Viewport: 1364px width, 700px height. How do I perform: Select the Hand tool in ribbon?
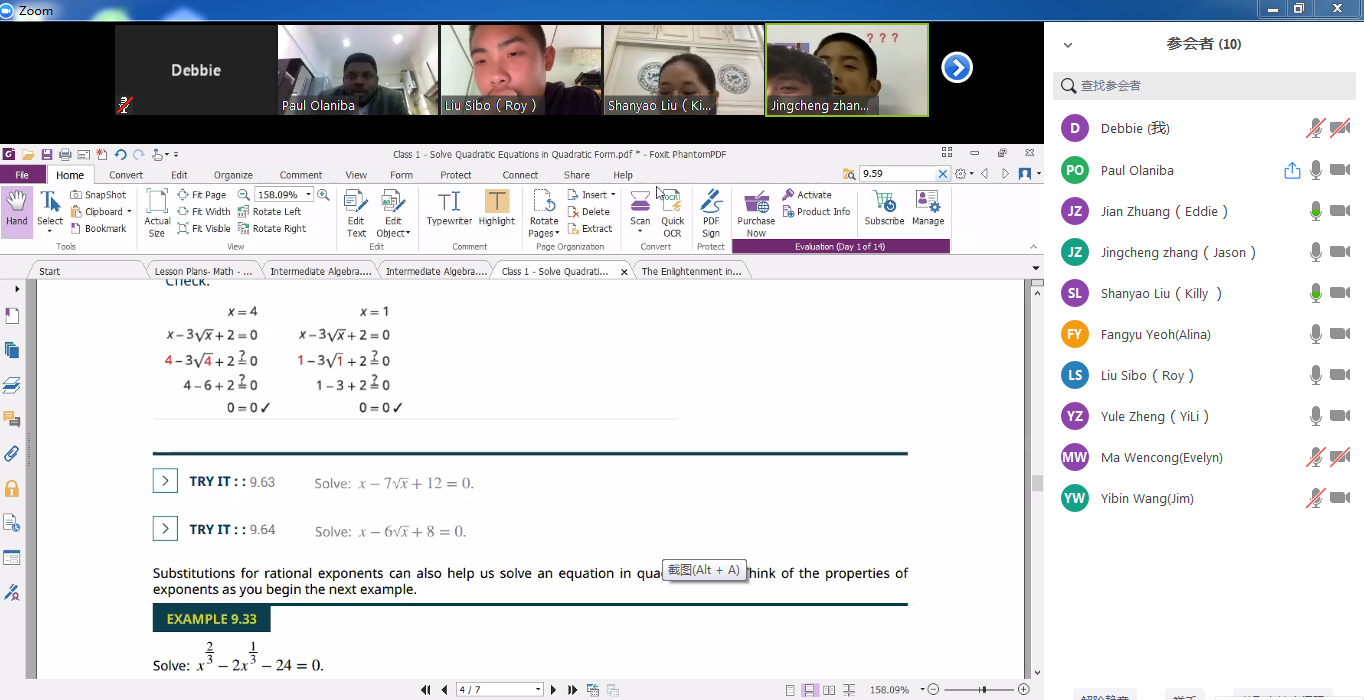pyautogui.click(x=17, y=210)
